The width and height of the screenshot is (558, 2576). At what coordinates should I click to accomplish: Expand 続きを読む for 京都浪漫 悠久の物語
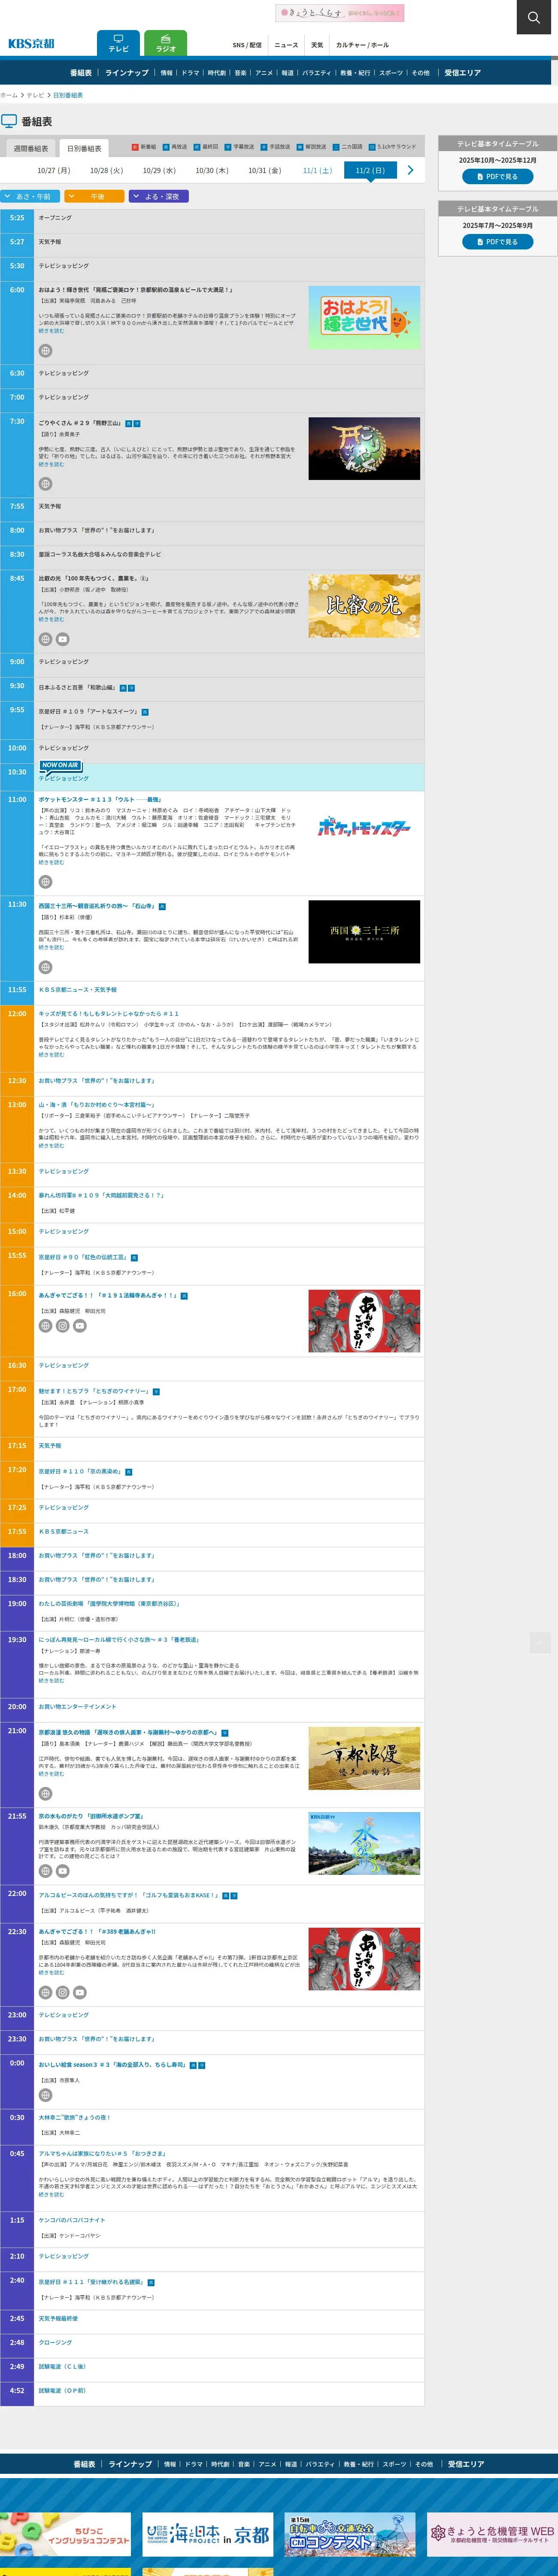pos(51,1773)
